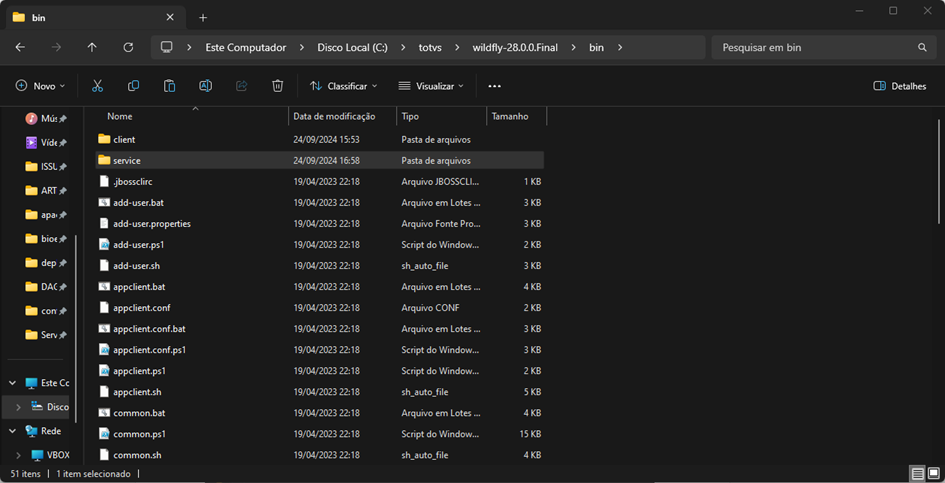Open the Novo dropdown menu

pos(41,86)
